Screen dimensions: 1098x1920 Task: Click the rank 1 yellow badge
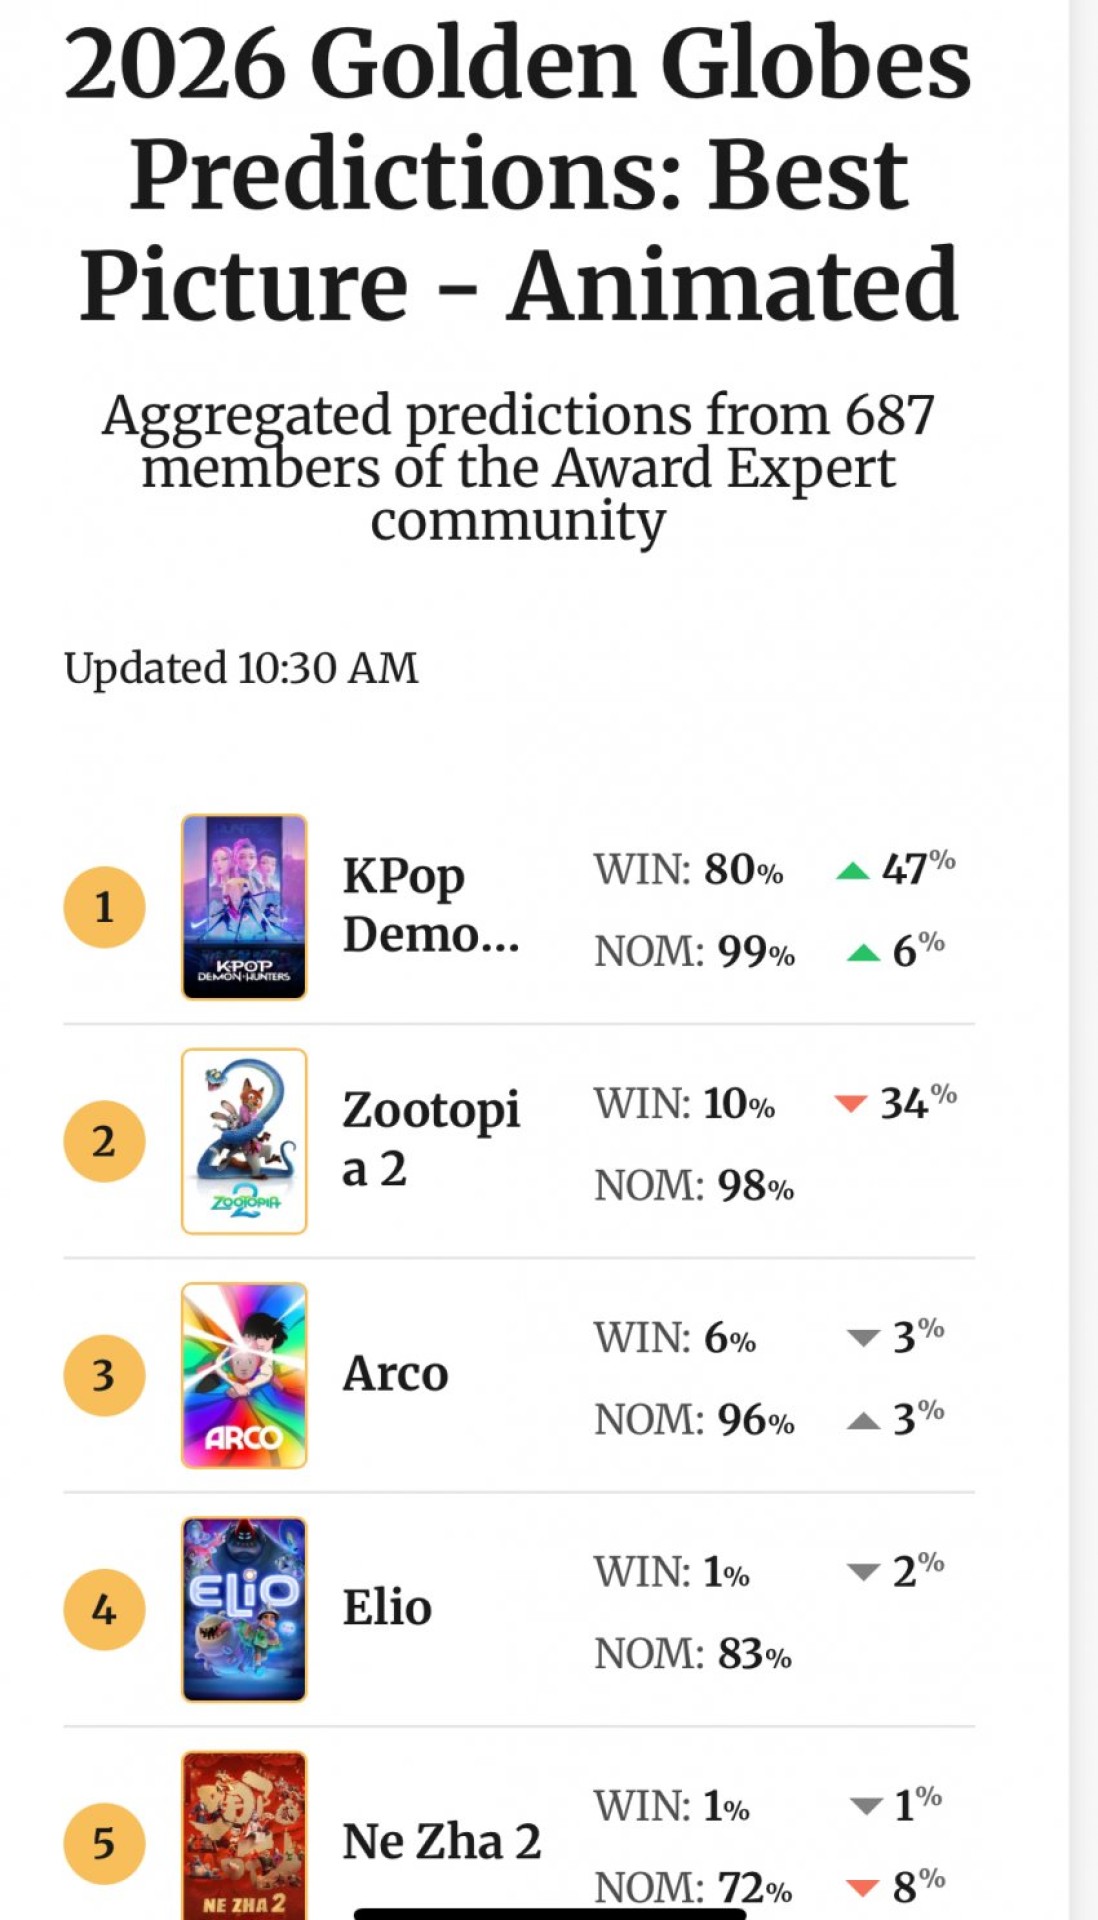[x=104, y=907]
